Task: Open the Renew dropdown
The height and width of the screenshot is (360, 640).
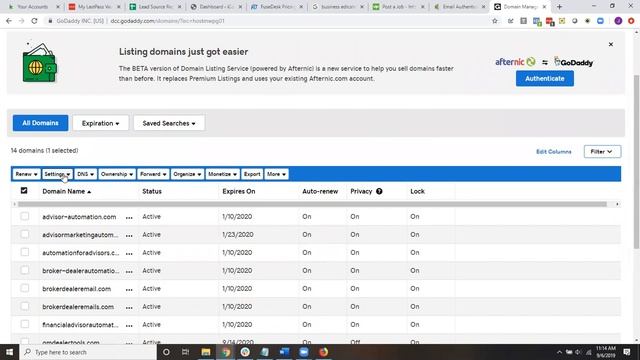Action: coord(26,174)
